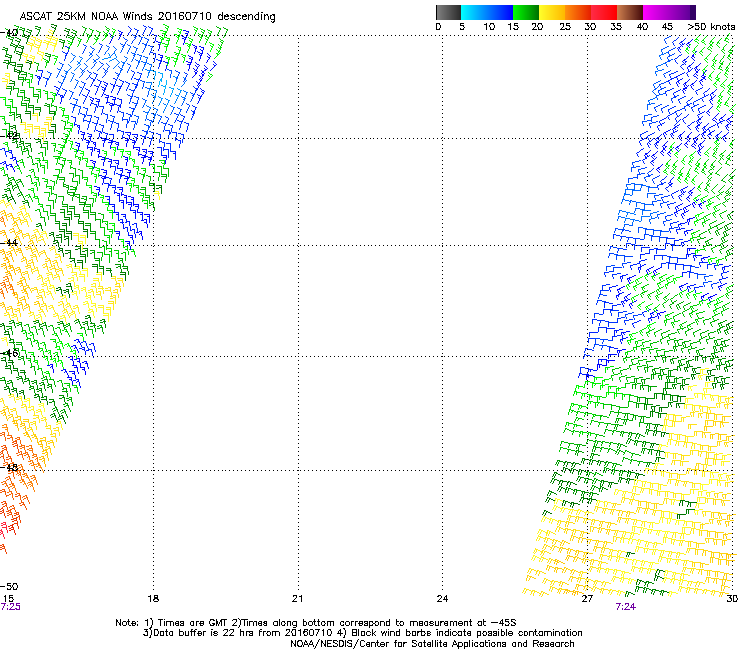Select the cyan-blue 5-15 knots legend segment
This screenshot has width=740, height=650.
487,12
